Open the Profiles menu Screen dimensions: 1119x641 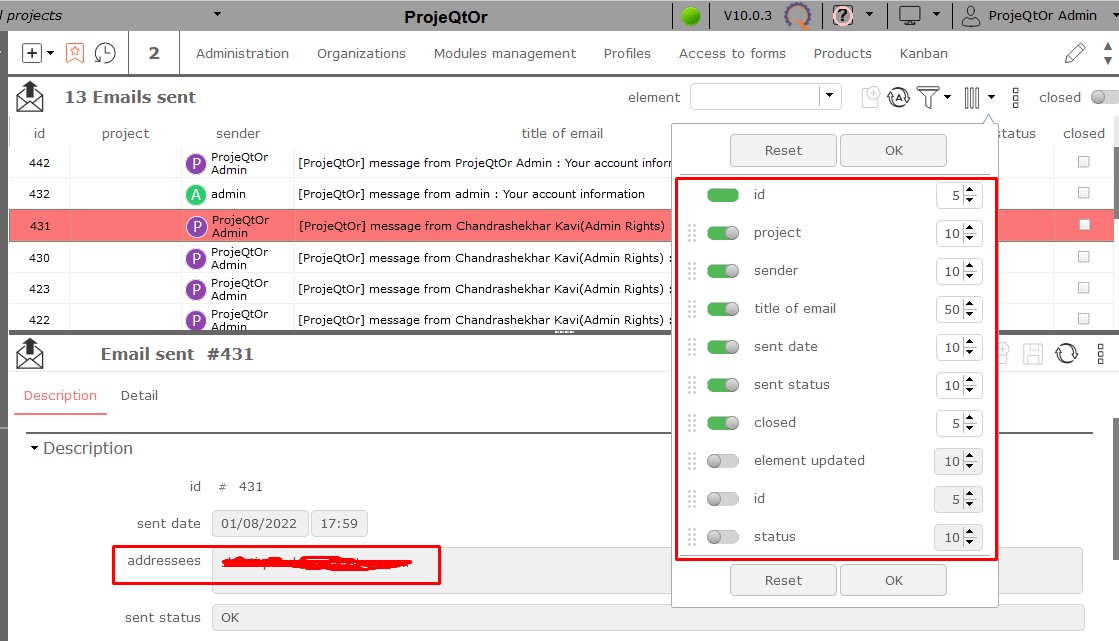(627, 54)
